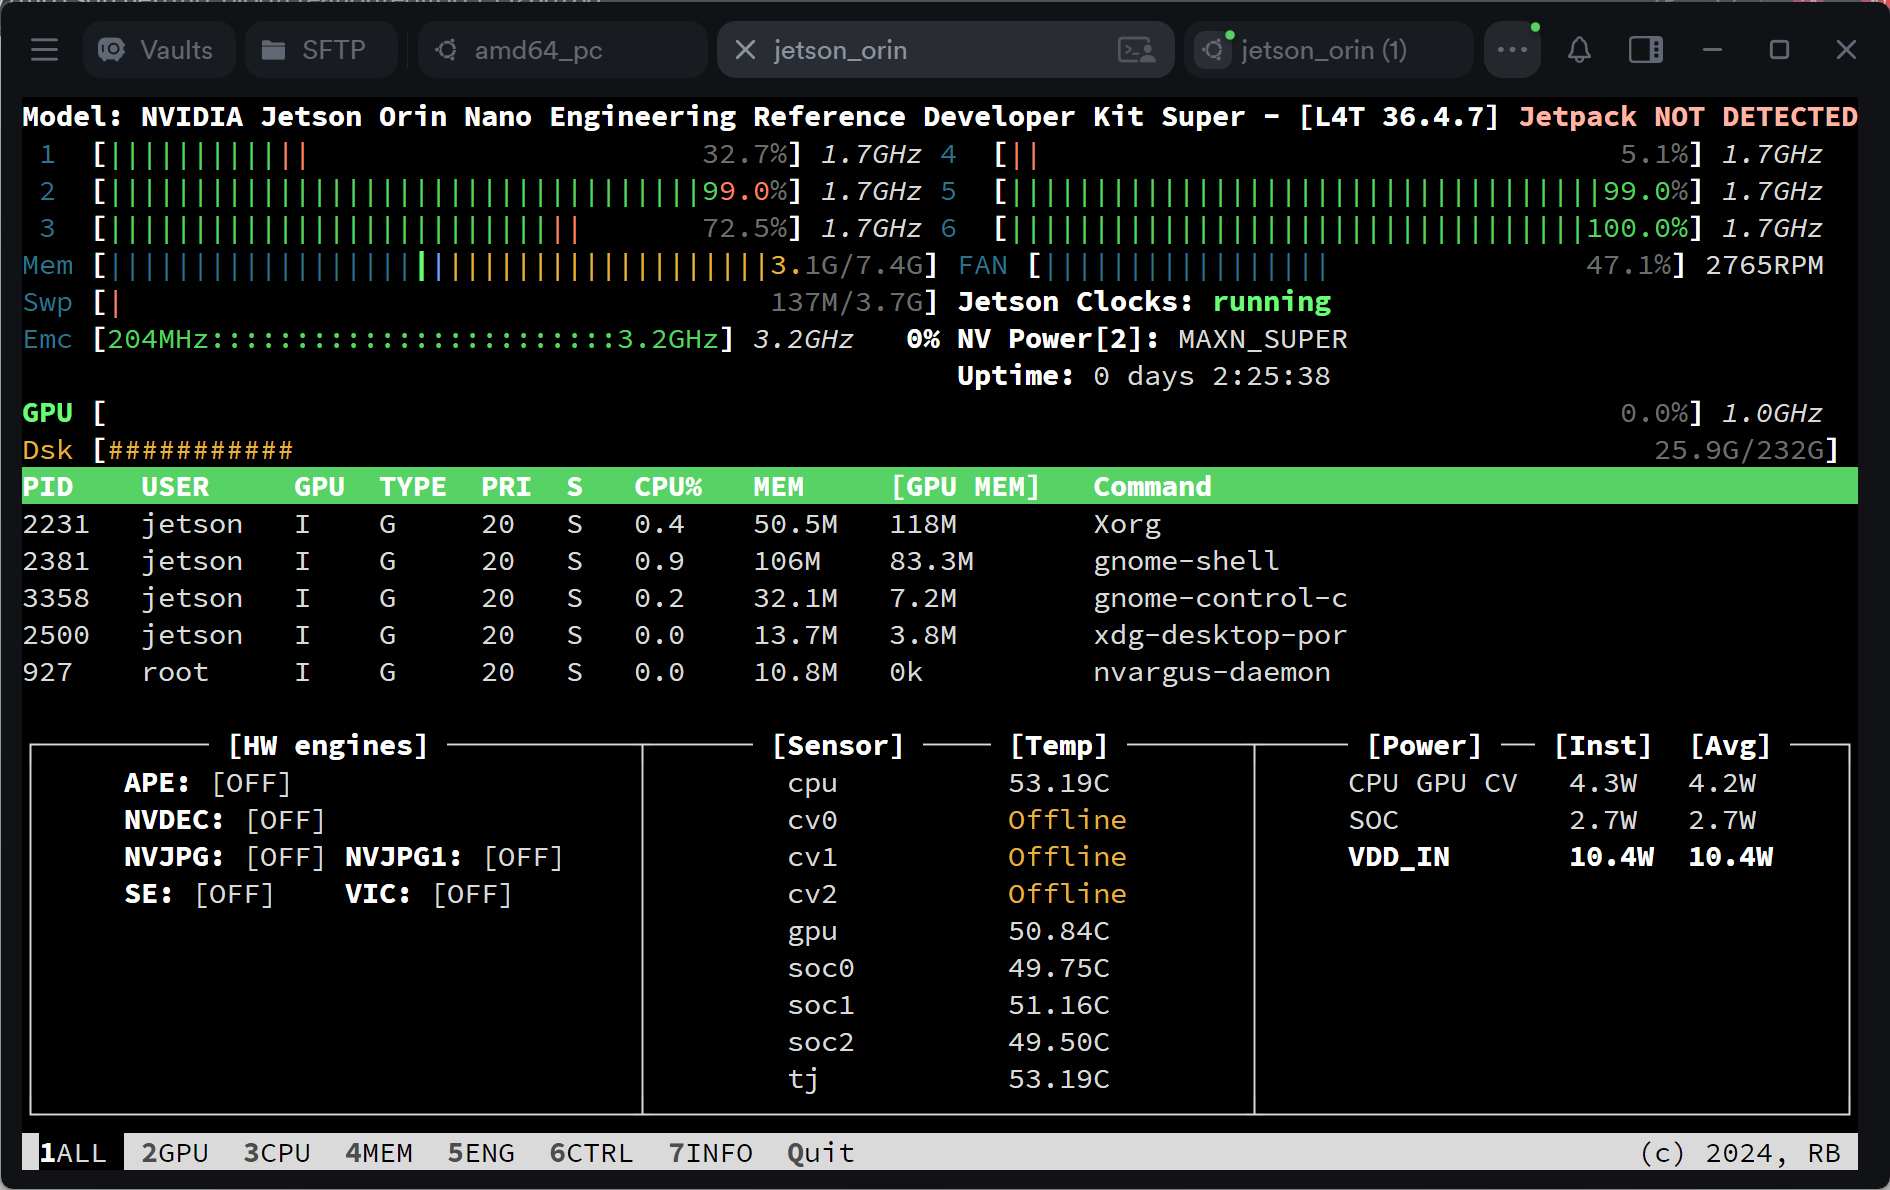The width and height of the screenshot is (1890, 1190).
Task: Switch to the jetson_orin (1) tab
Action: (x=1328, y=50)
